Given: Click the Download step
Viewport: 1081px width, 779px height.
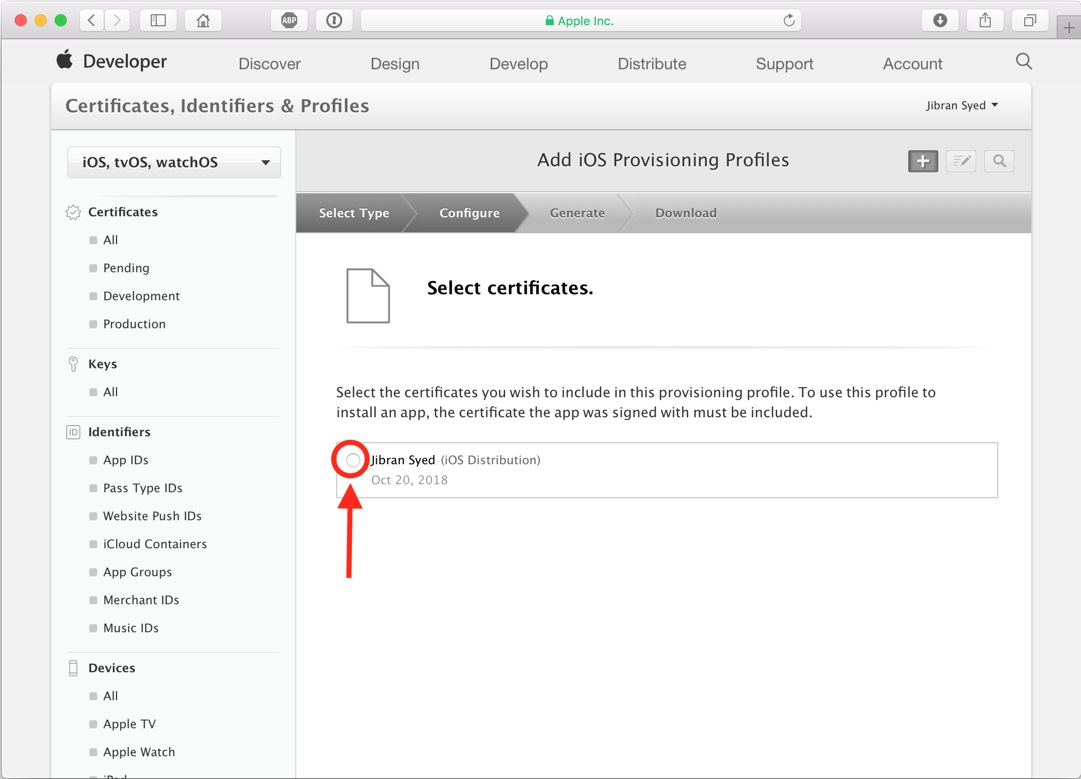Looking at the screenshot, I should tap(685, 213).
